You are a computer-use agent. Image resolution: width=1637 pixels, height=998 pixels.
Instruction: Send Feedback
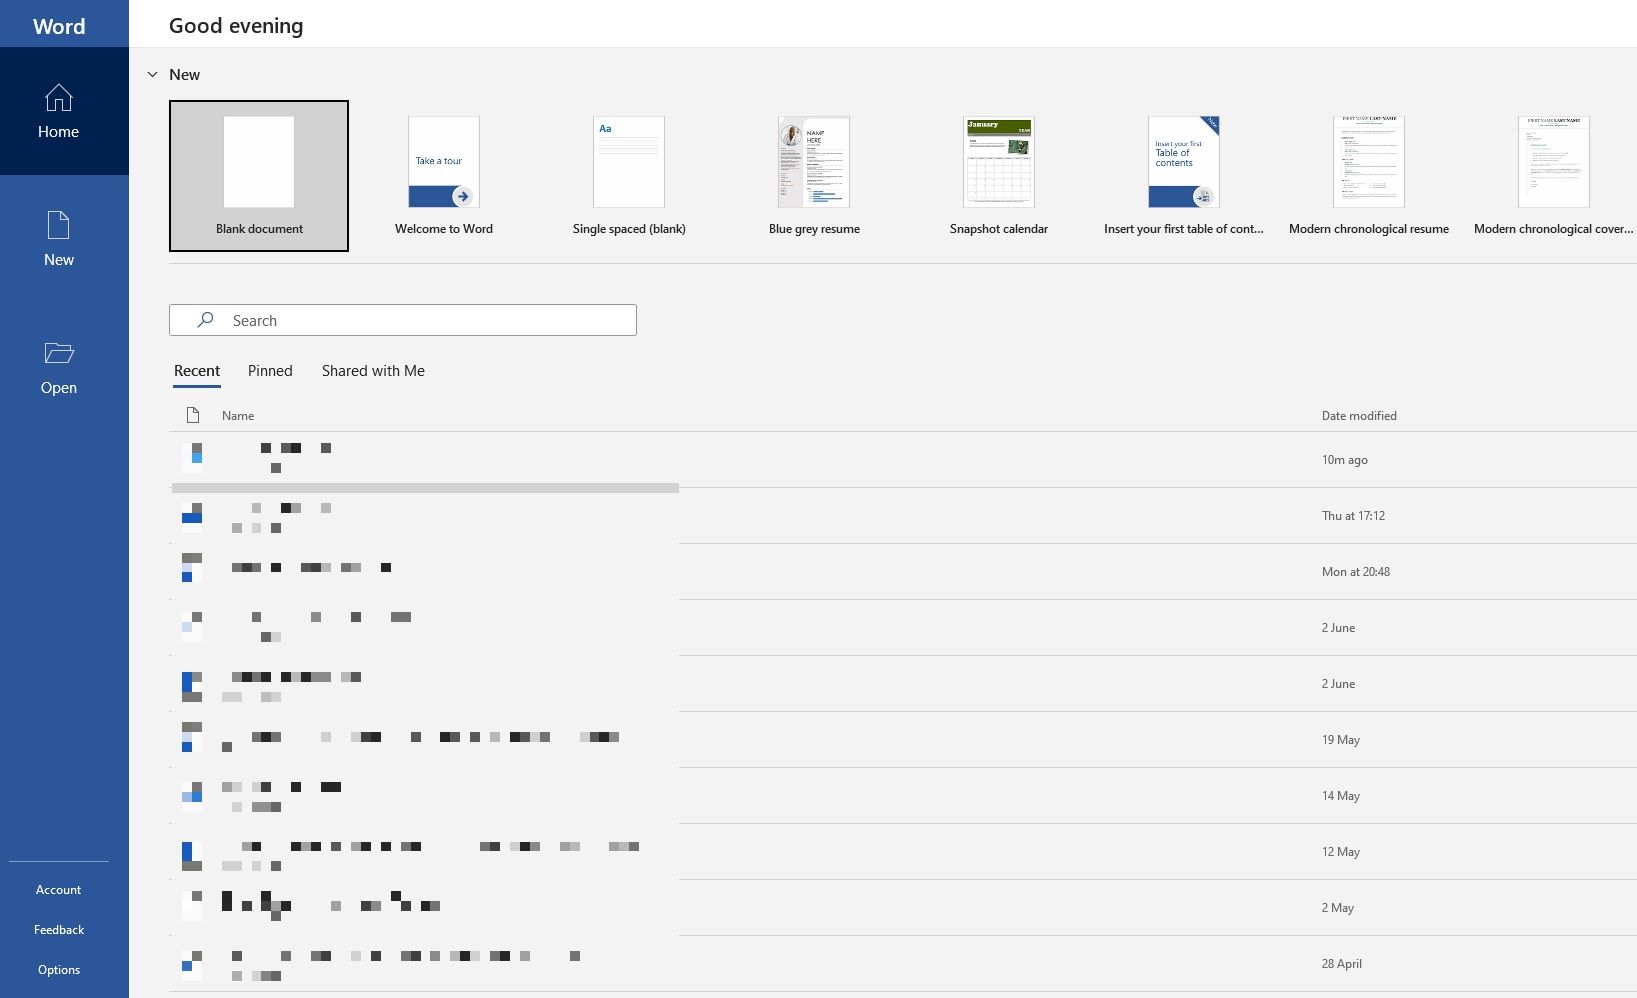pos(58,929)
